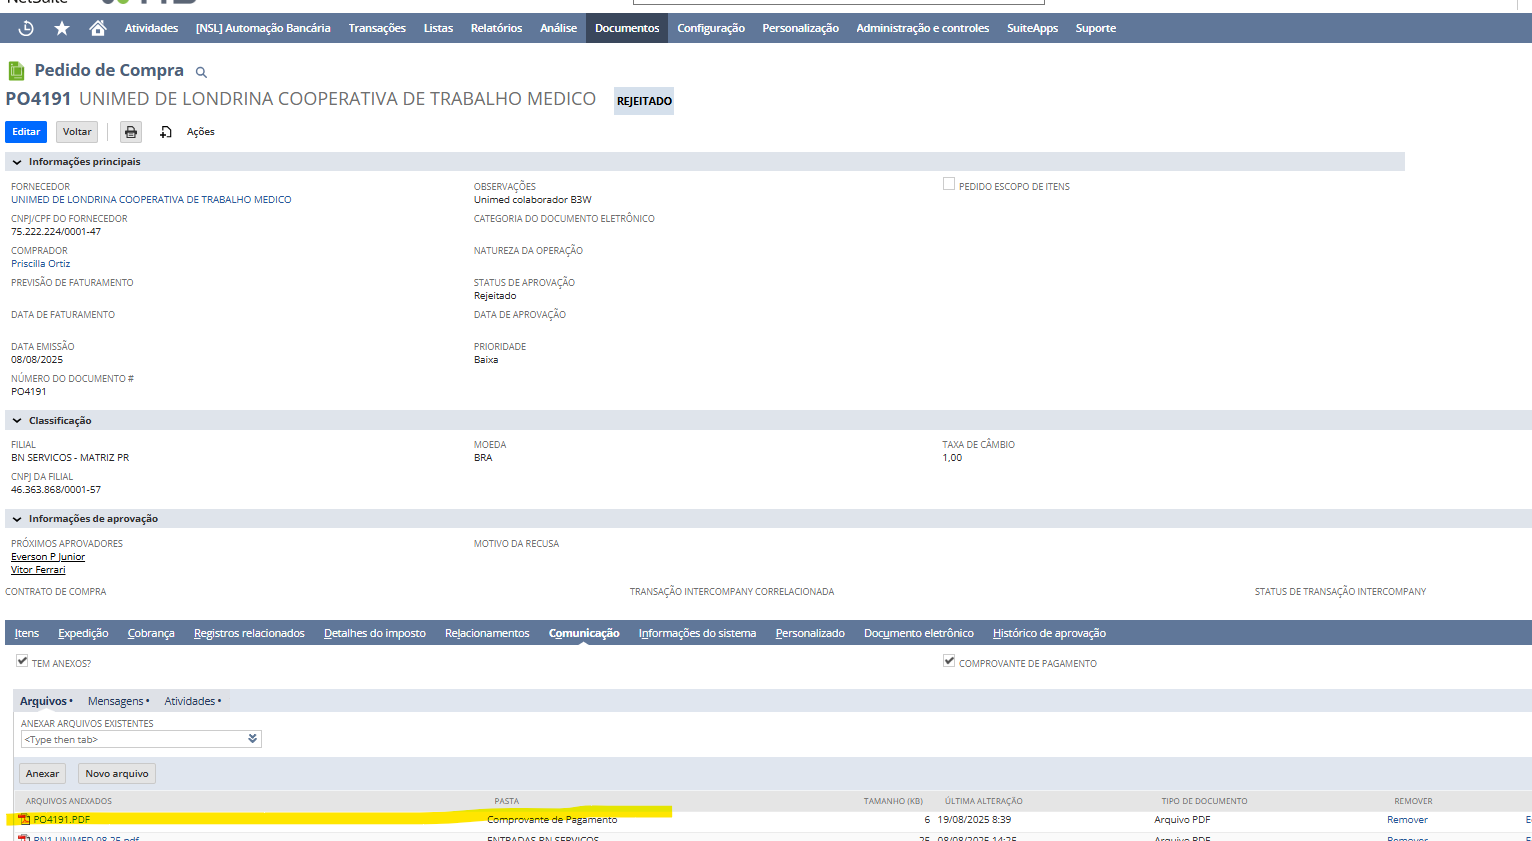The height and width of the screenshot is (841, 1532).
Task: Open the recent records history icon
Action: [x=26, y=28]
